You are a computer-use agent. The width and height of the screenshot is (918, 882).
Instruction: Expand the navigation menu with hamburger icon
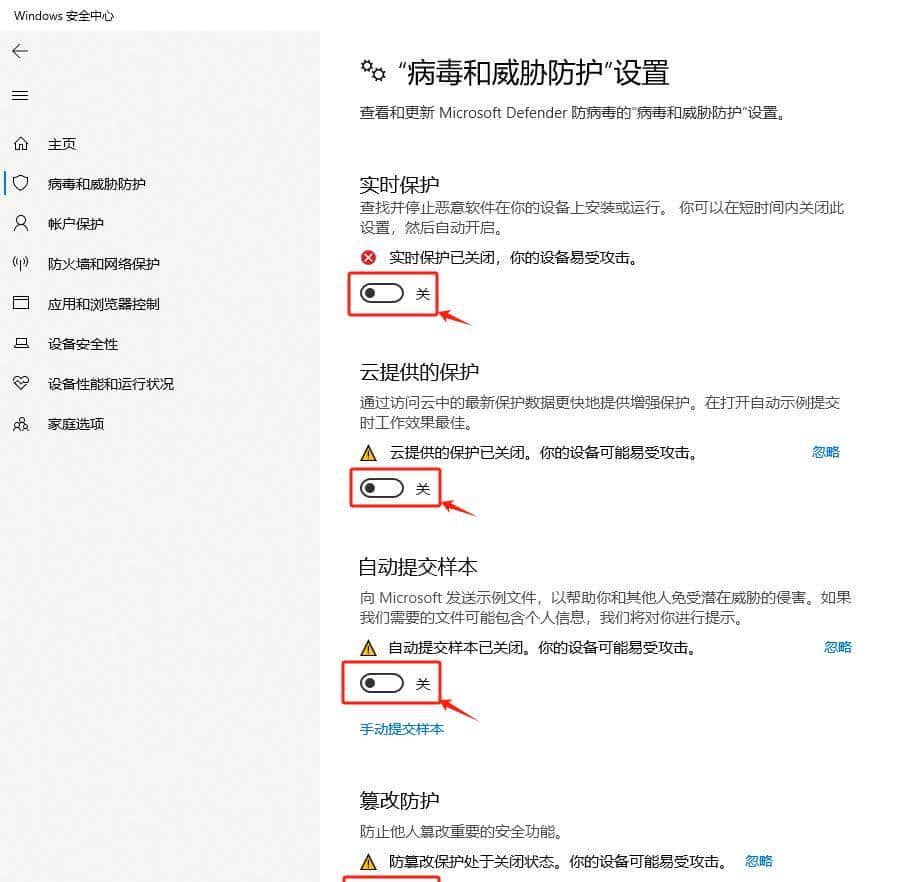[x=20, y=96]
